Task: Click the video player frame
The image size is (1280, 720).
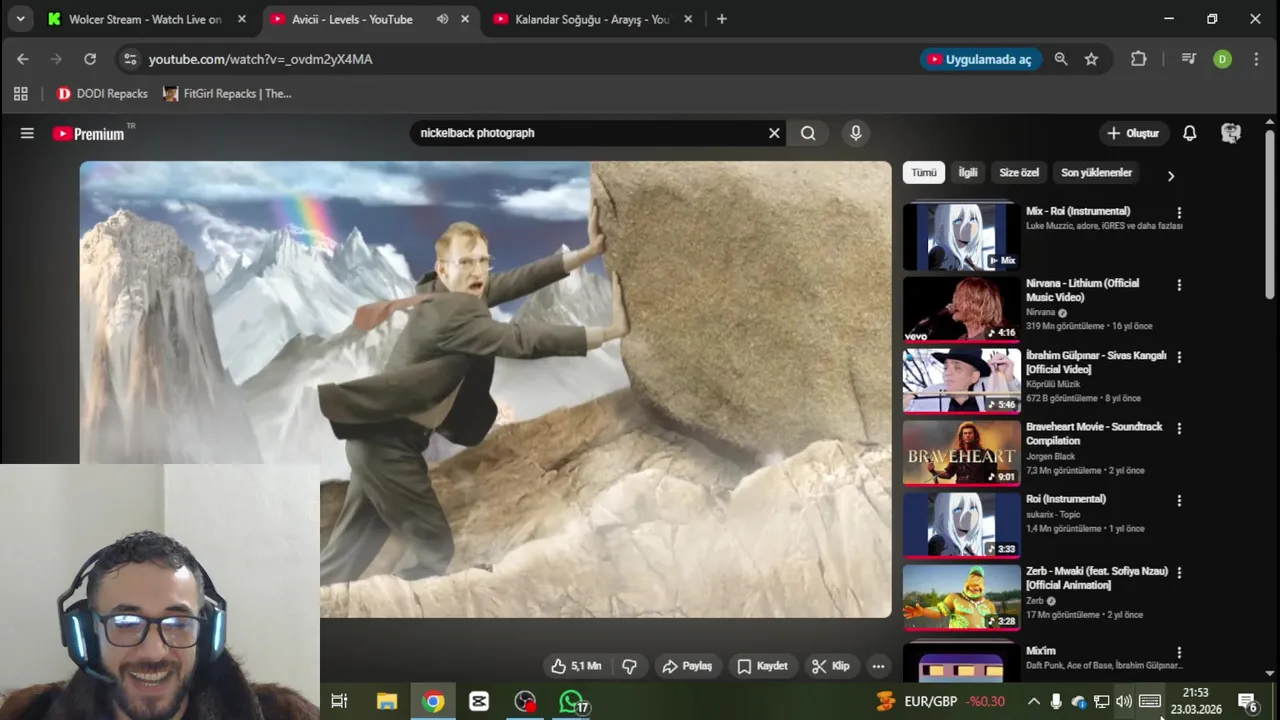Action: pos(485,389)
